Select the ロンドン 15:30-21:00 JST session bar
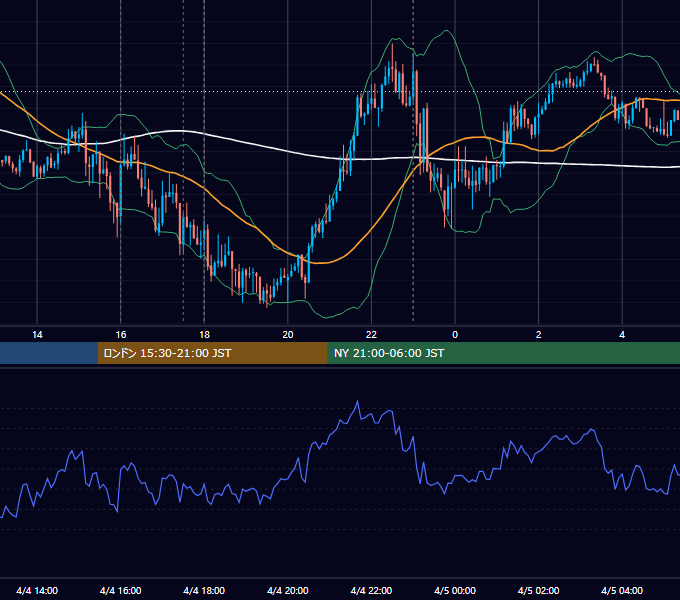Viewport: 680px width, 600px height. (213, 353)
